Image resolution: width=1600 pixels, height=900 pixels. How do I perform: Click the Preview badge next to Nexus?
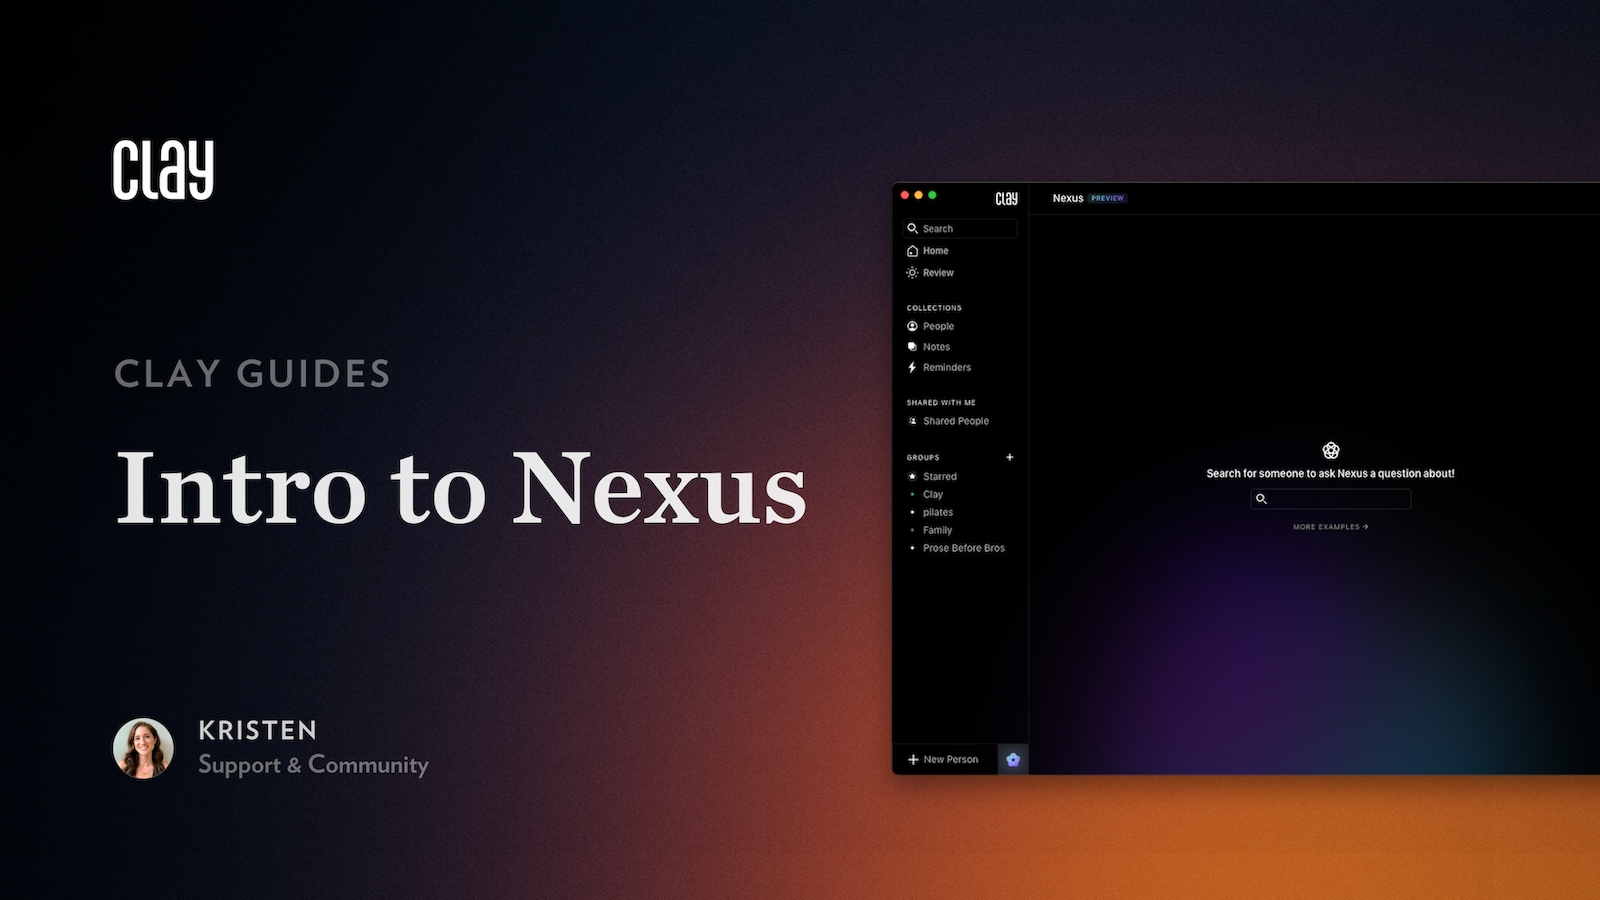[x=1107, y=199]
